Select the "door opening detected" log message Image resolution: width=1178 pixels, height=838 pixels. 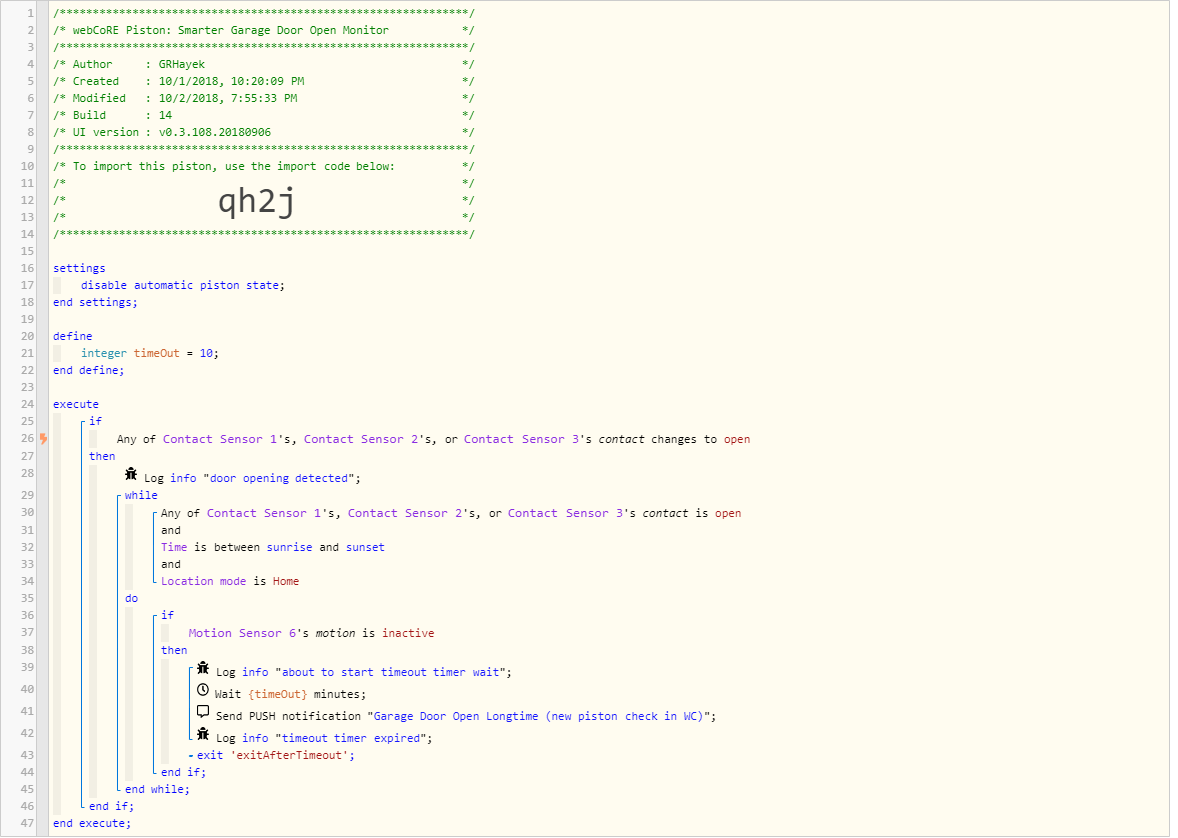pyautogui.click(x=279, y=479)
